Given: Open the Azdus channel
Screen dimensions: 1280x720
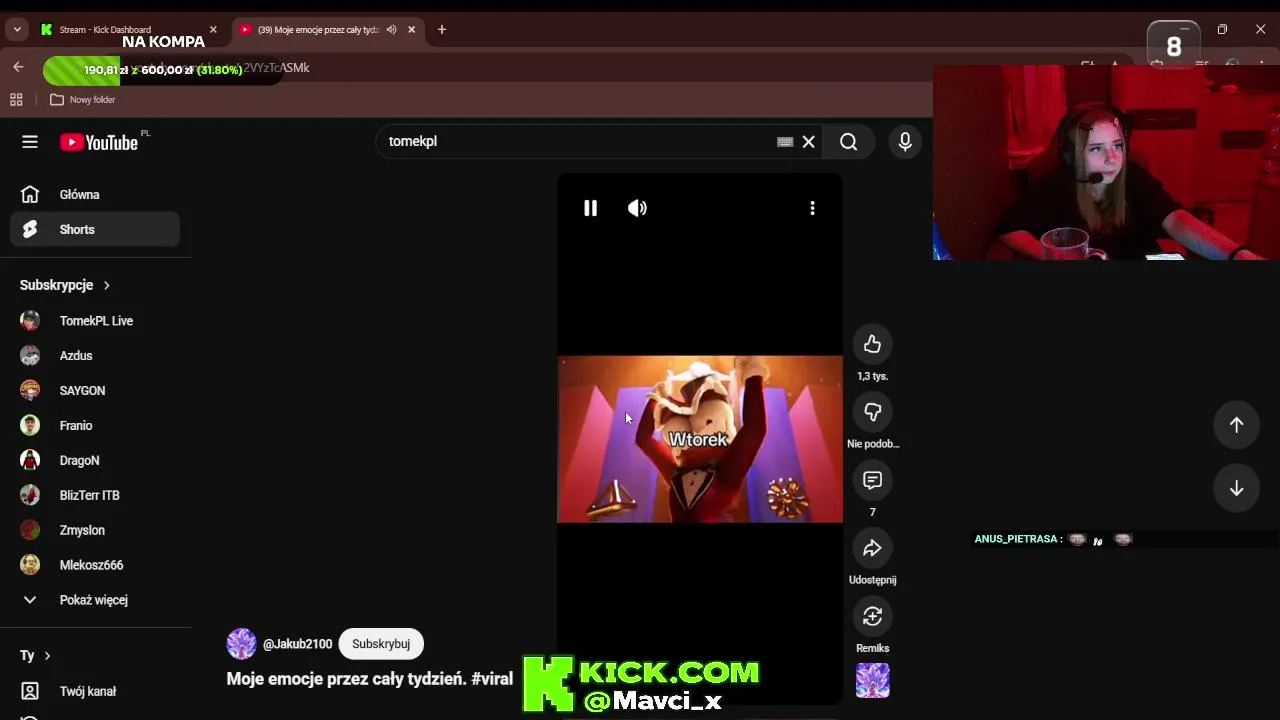Looking at the screenshot, I should click(x=95, y=356).
